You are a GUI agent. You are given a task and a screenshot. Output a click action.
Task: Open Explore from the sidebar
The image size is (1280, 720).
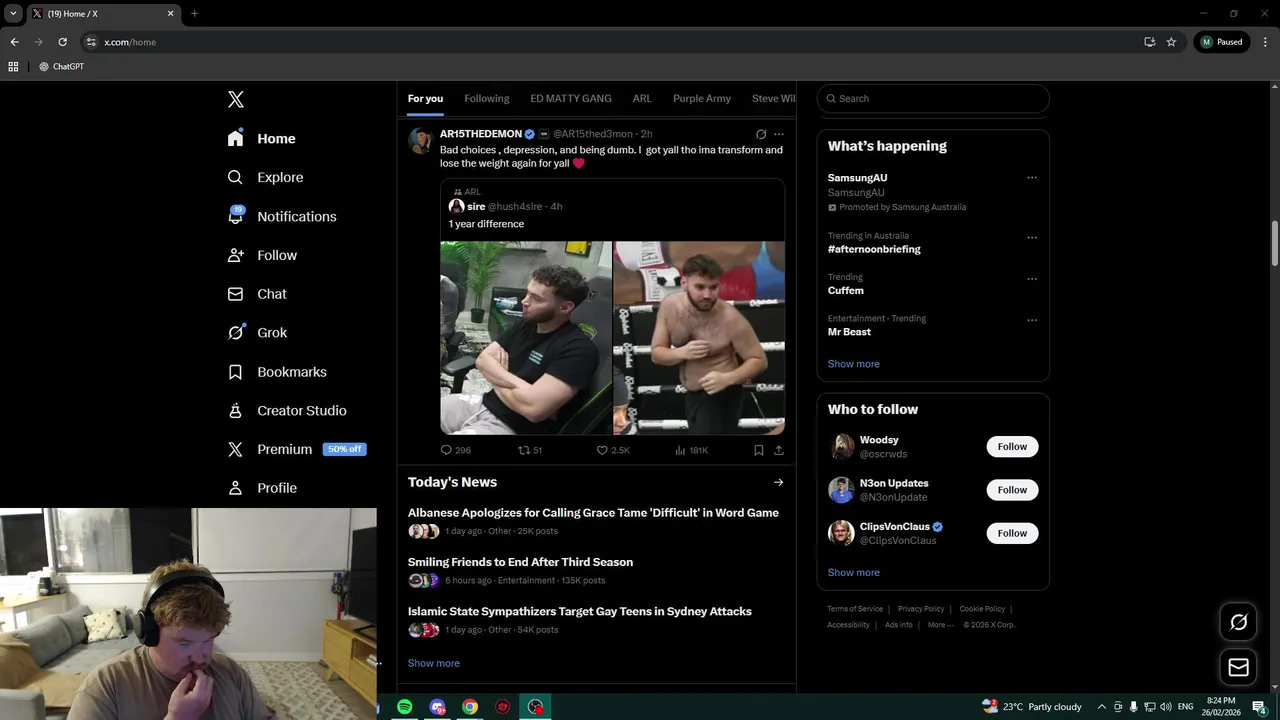pyautogui.click(x=265, y=177)
